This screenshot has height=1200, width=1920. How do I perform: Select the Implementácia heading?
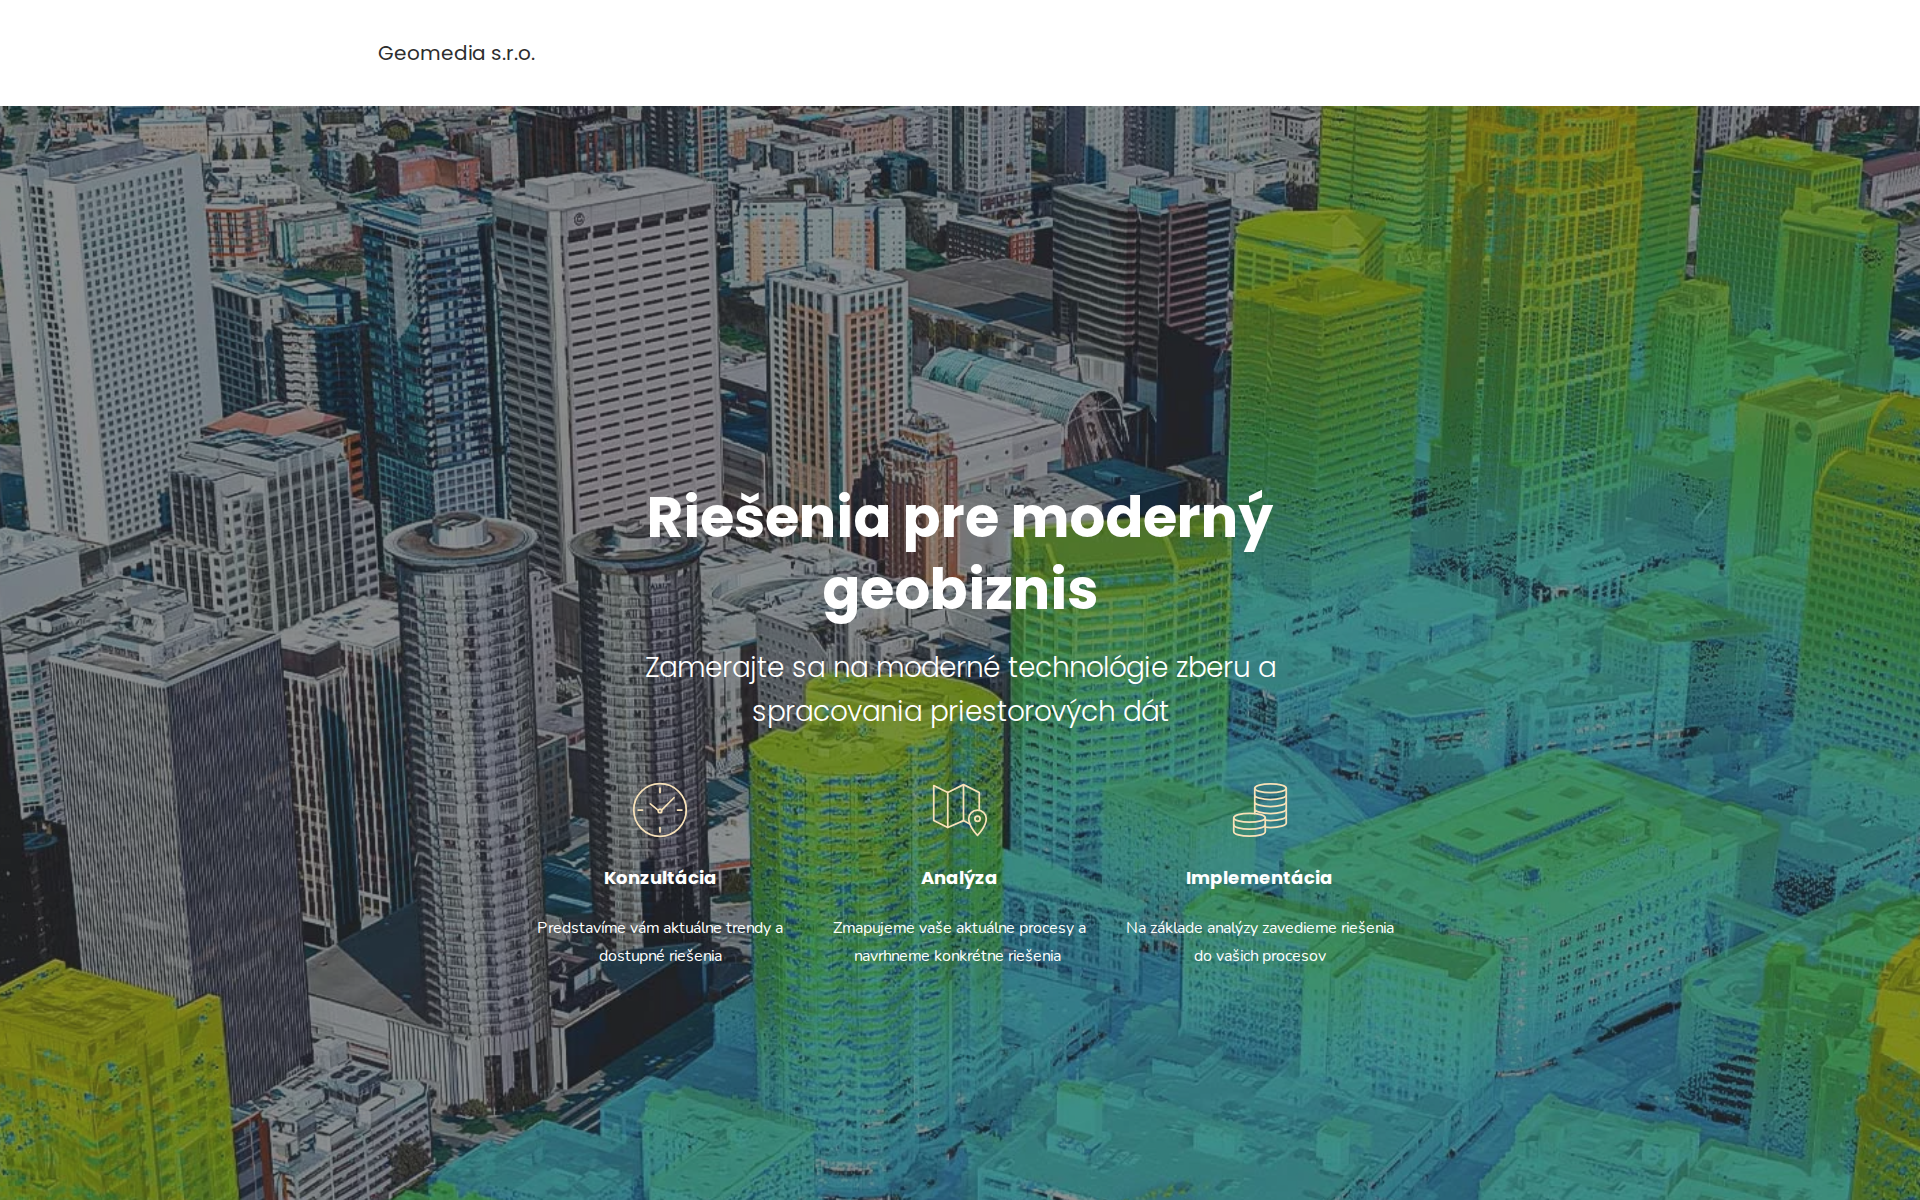(x=1259, y=878)
